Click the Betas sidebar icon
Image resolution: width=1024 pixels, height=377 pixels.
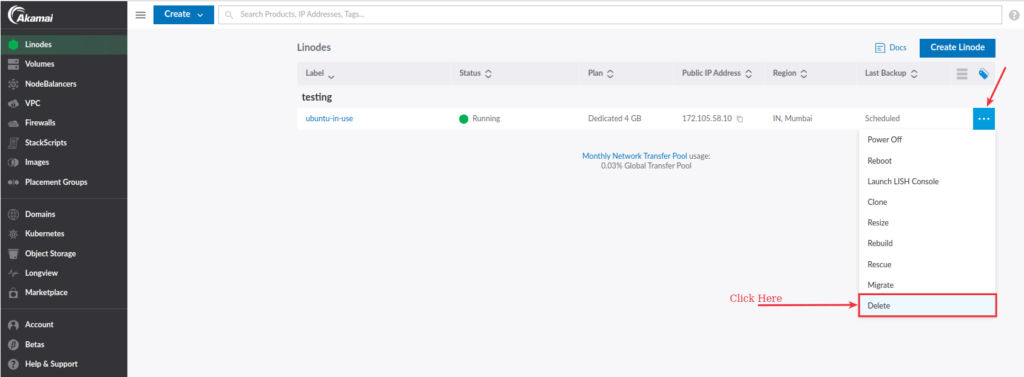coord(13,344)
